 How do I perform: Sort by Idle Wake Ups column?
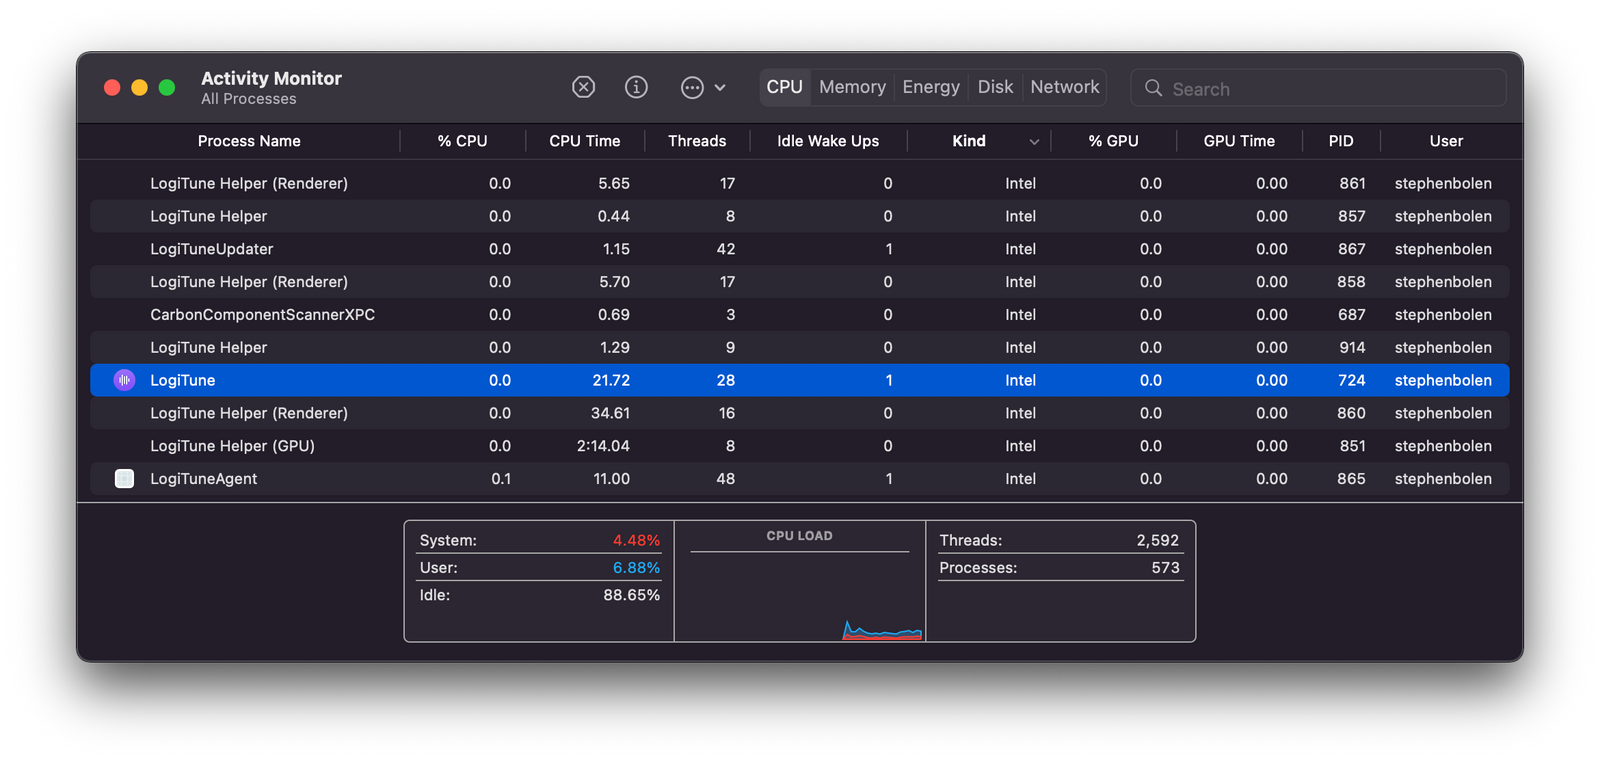click(828, 141)
